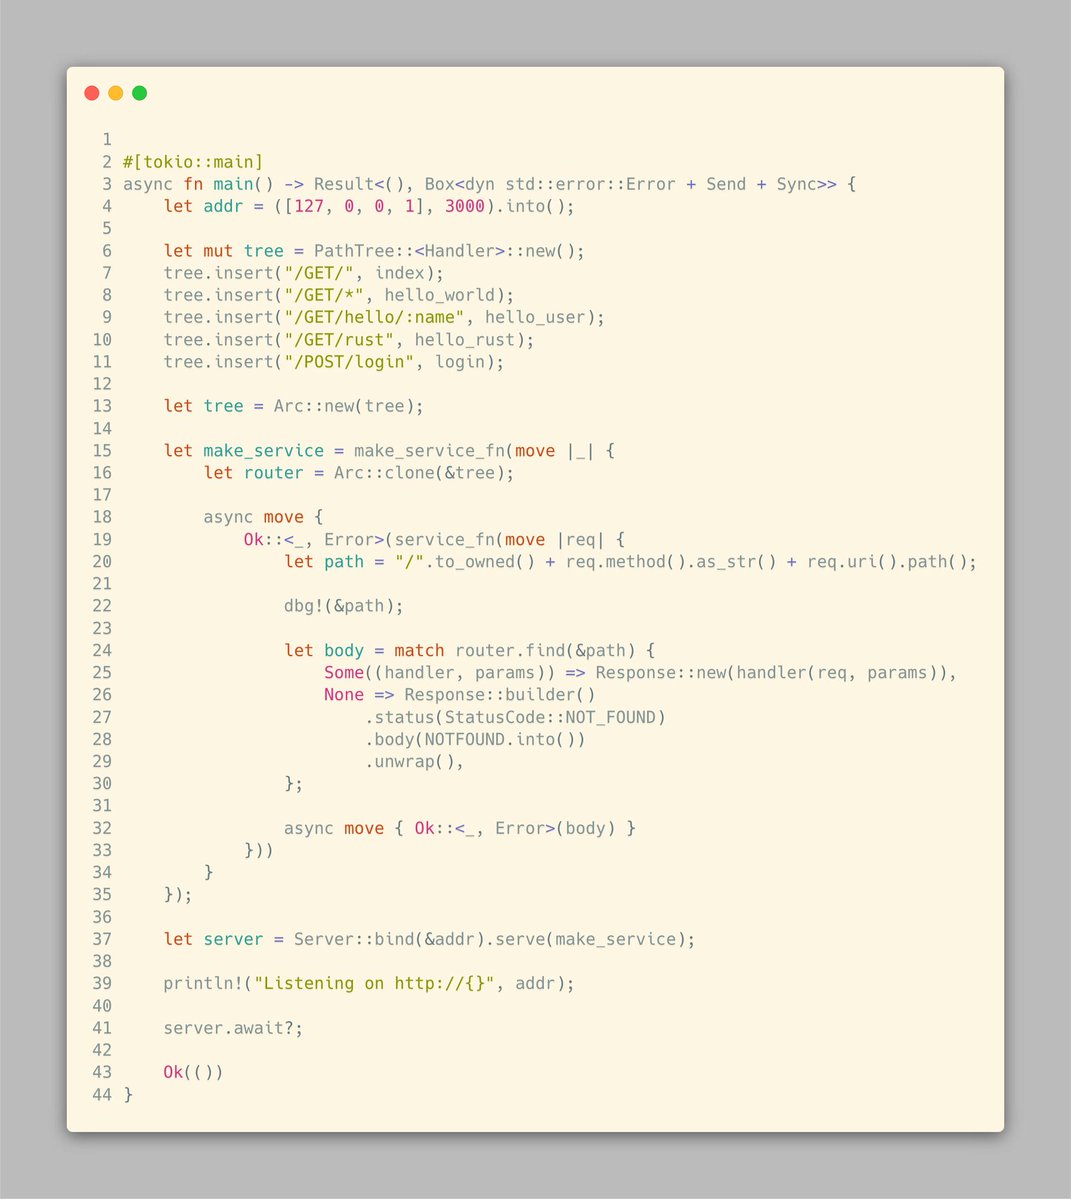Click the Ok(()) expression on line 43
Viewport: 1071px width, 1200px height.
[193, 1071]
